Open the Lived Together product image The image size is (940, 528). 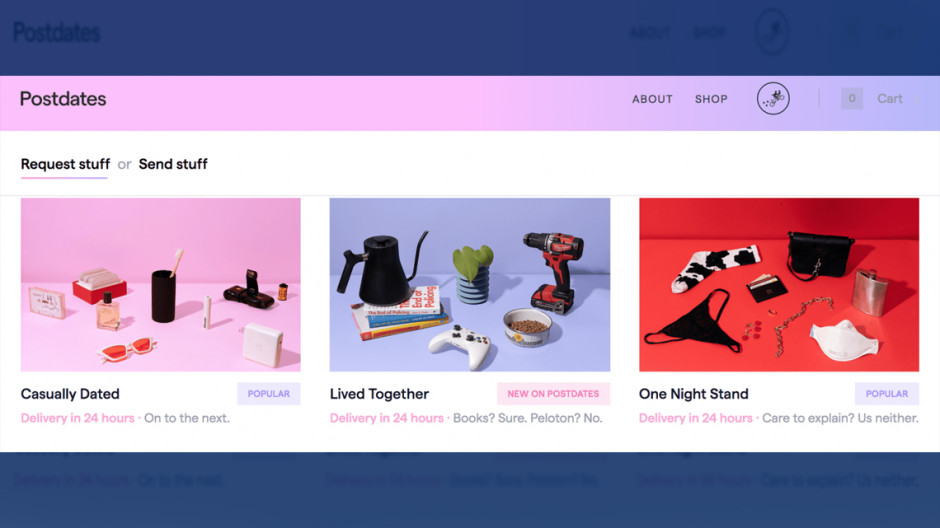(x=470, y=285)
